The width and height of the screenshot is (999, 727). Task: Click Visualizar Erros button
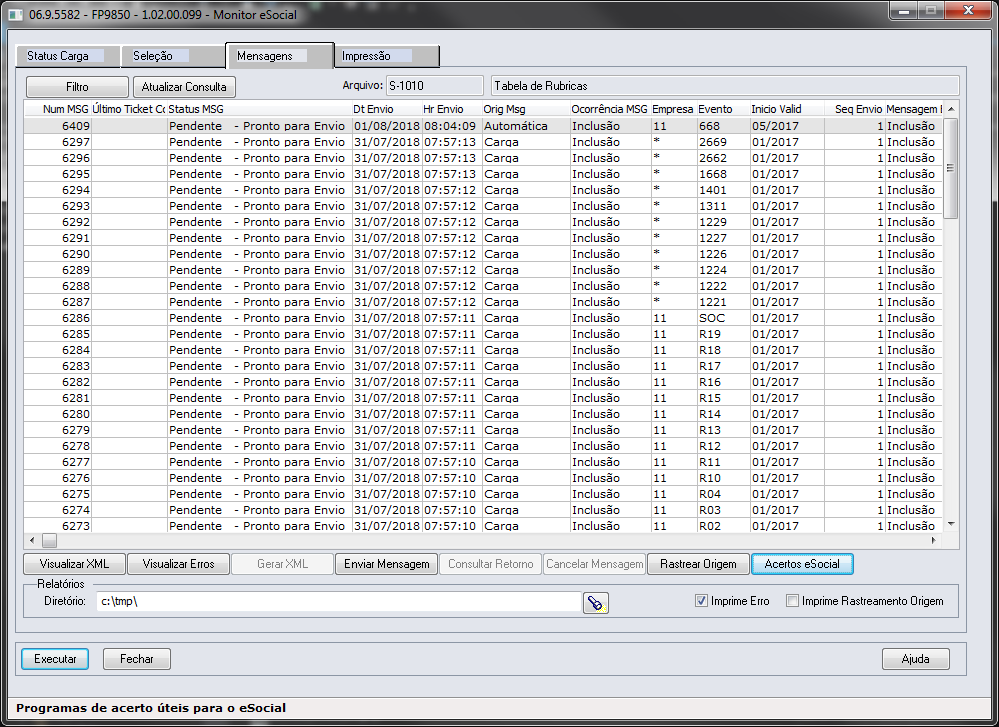click(x=178, y=564)
